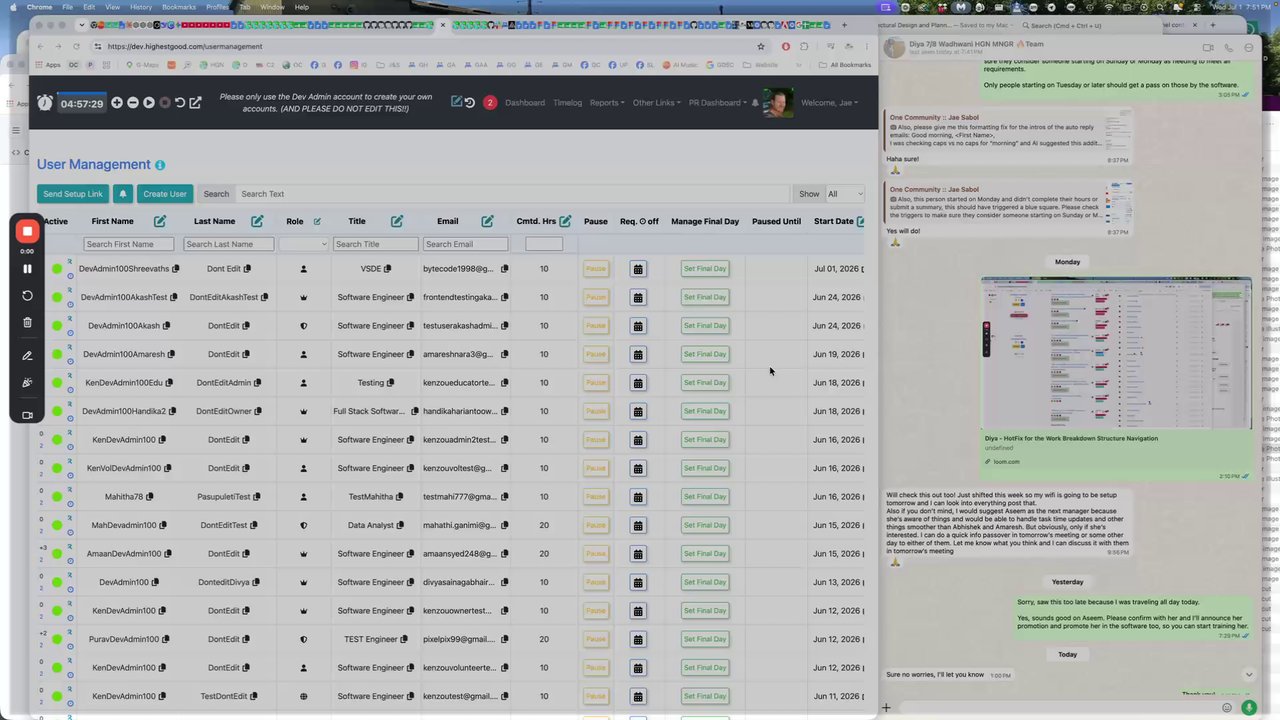Click the red stop recording button
Screen dimensions: 1280x720
[27, 232]
